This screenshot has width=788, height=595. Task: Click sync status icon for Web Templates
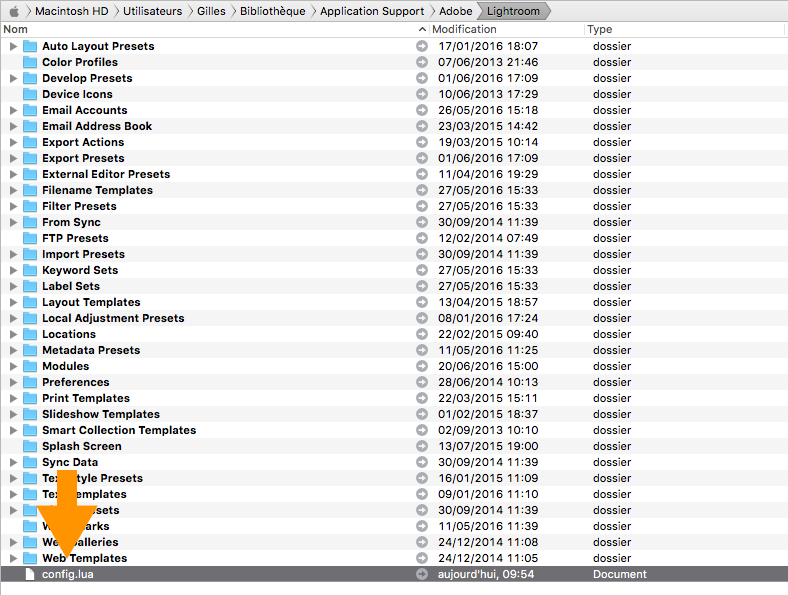pyautogui.click(x=422, y=558)
